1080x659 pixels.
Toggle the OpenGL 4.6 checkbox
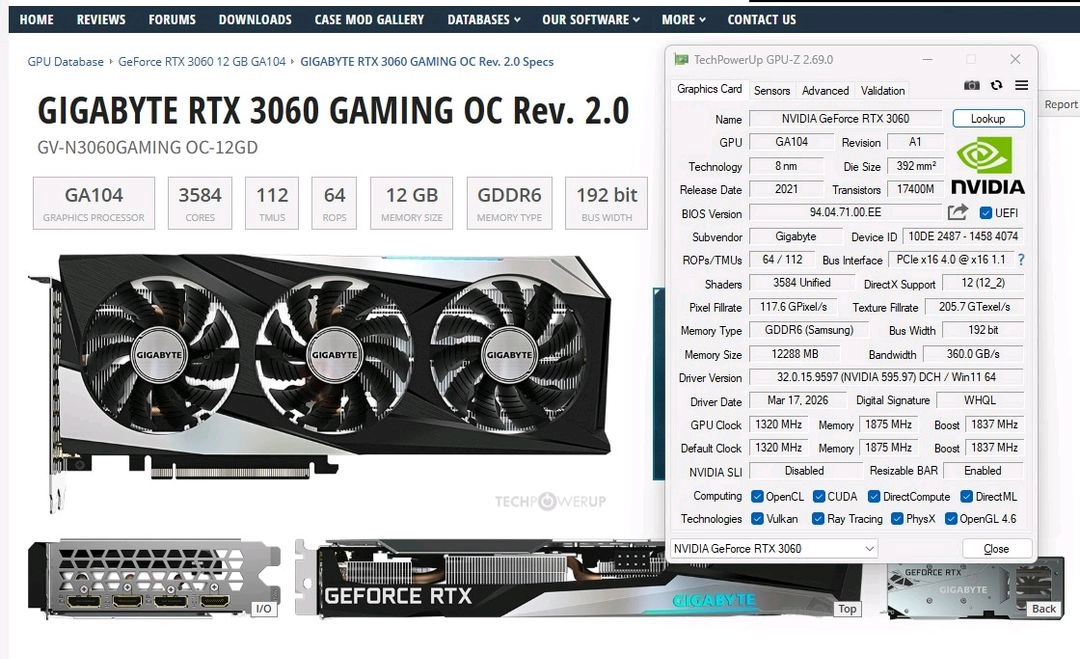click(951, 519)
